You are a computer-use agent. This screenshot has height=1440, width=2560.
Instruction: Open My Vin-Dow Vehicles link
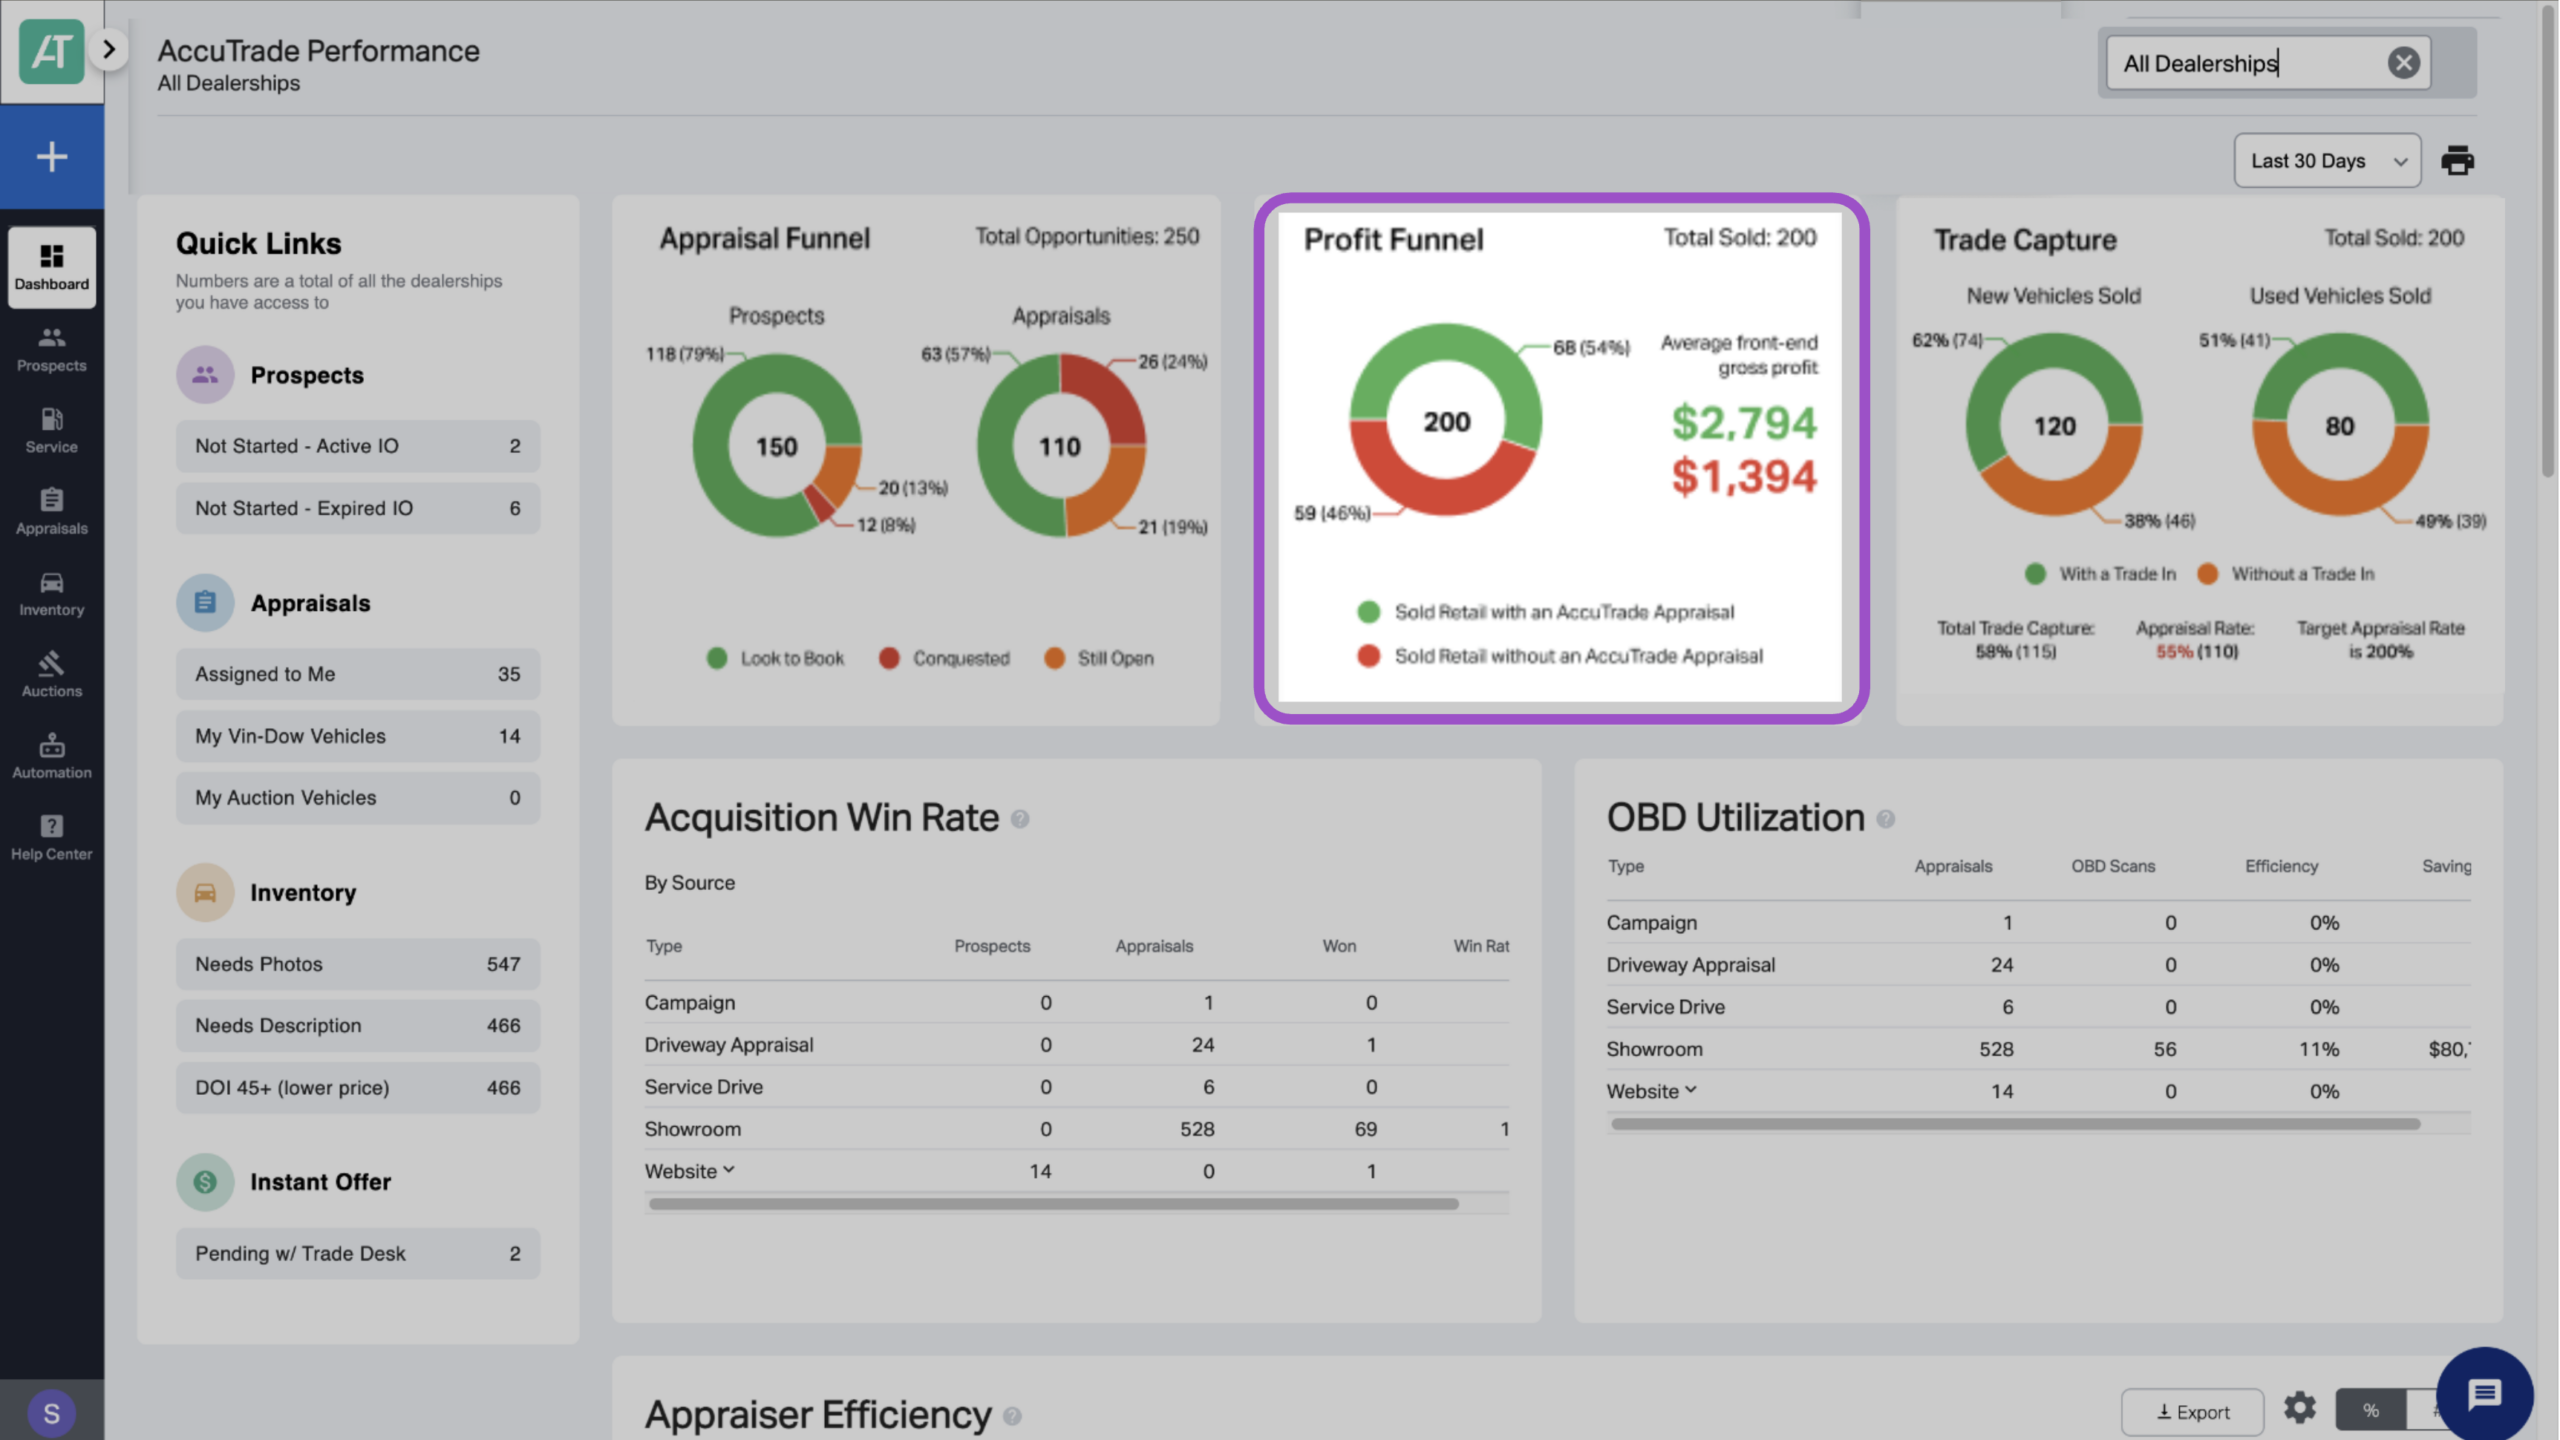coord(358,736)
